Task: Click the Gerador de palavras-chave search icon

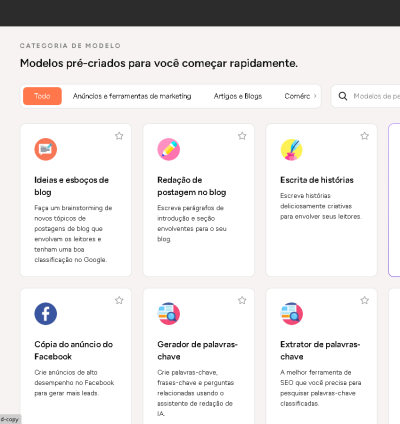Action: (169, 314)
